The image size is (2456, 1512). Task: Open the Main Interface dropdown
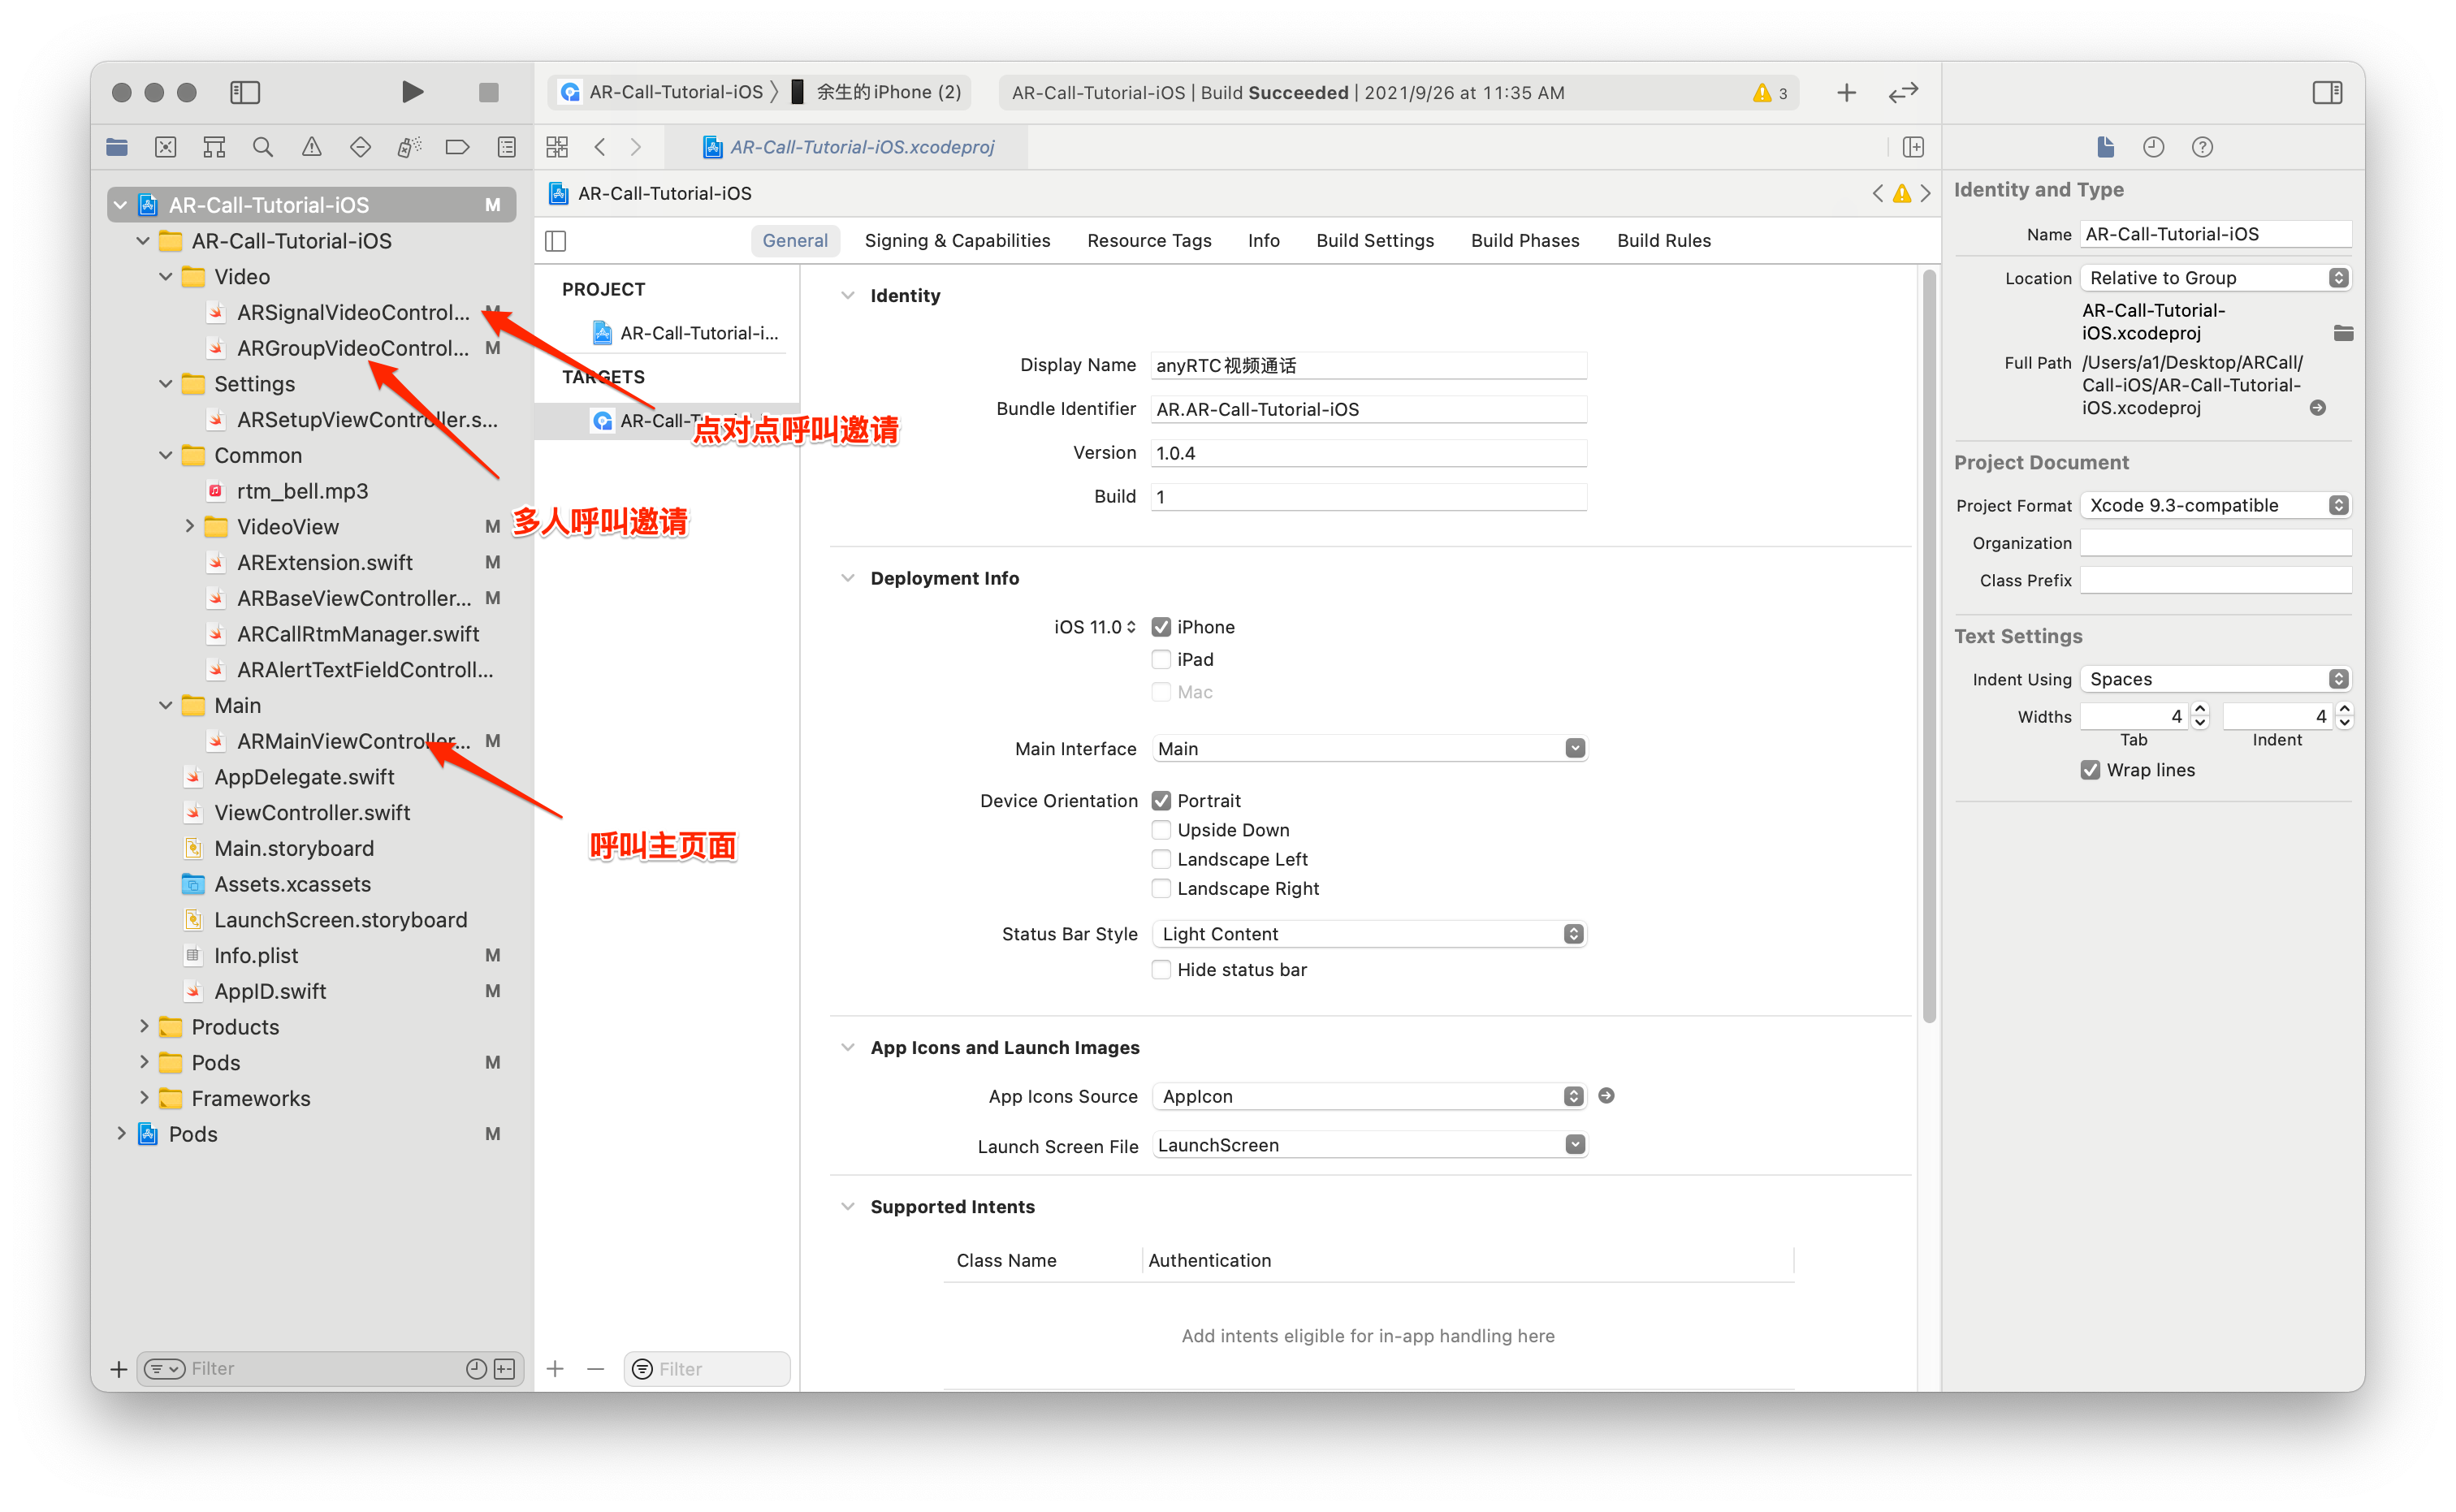[x=1369, y=748]
